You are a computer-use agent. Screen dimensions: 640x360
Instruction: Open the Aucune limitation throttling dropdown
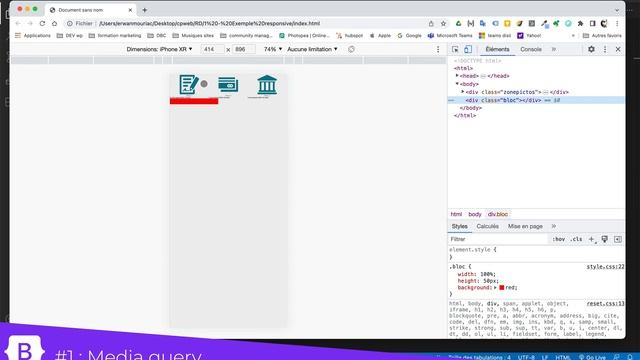(x=312, y=49)
